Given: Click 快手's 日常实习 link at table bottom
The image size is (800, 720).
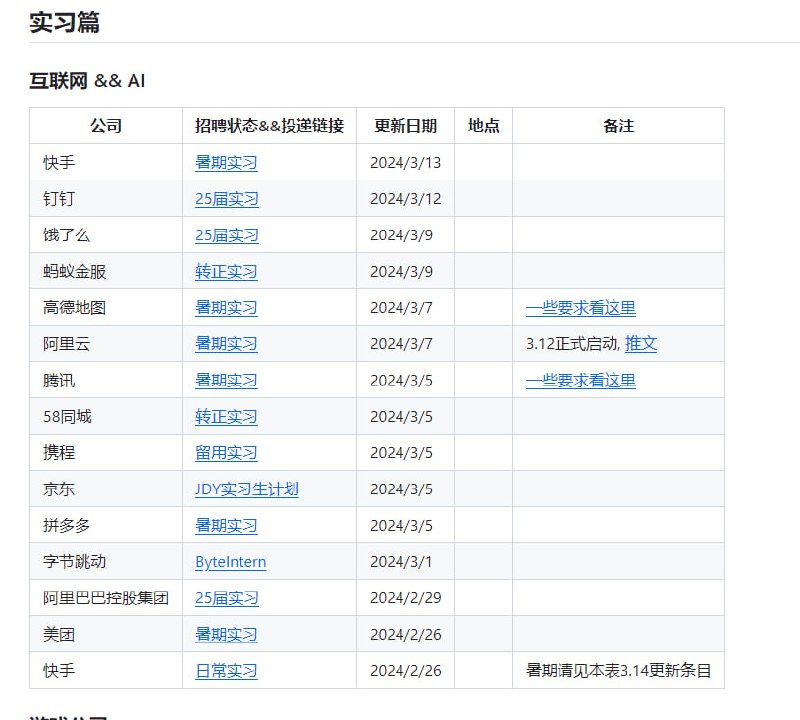Looking at the screenshot, I should (225, 670).
